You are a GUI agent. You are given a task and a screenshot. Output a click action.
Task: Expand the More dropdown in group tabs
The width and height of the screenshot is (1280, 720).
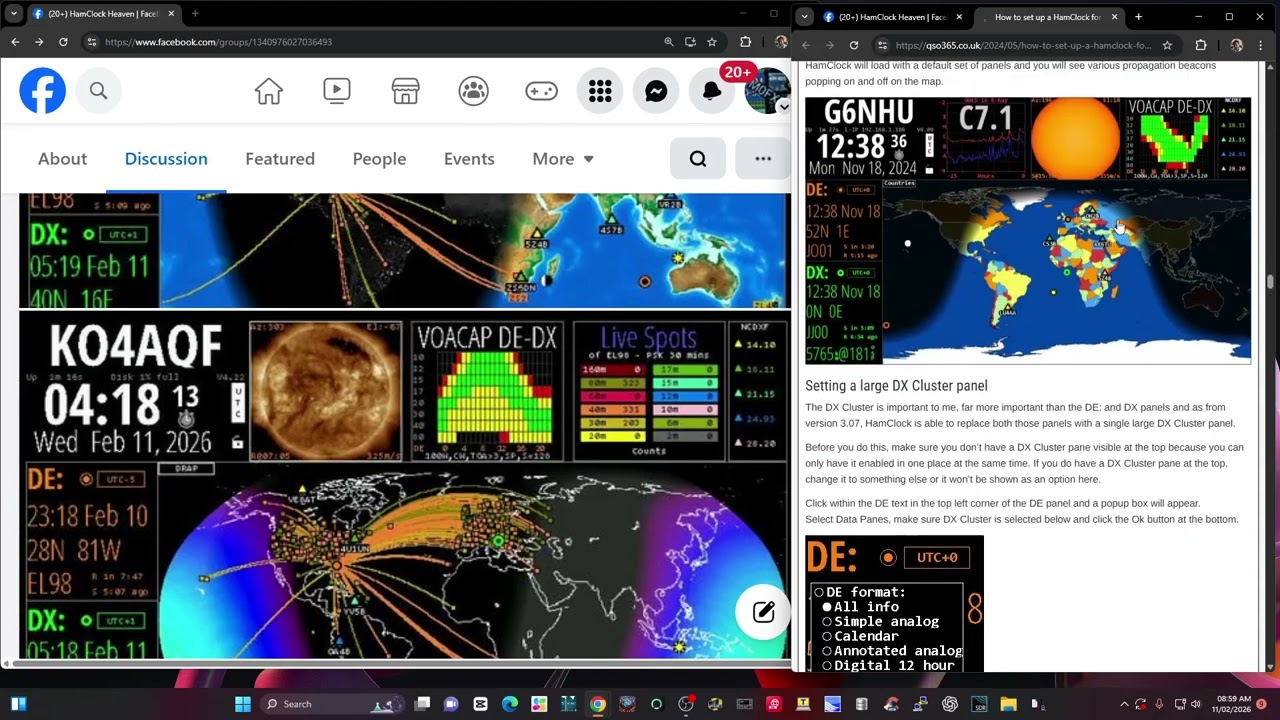pyautogui.click(x=563, y=159)
